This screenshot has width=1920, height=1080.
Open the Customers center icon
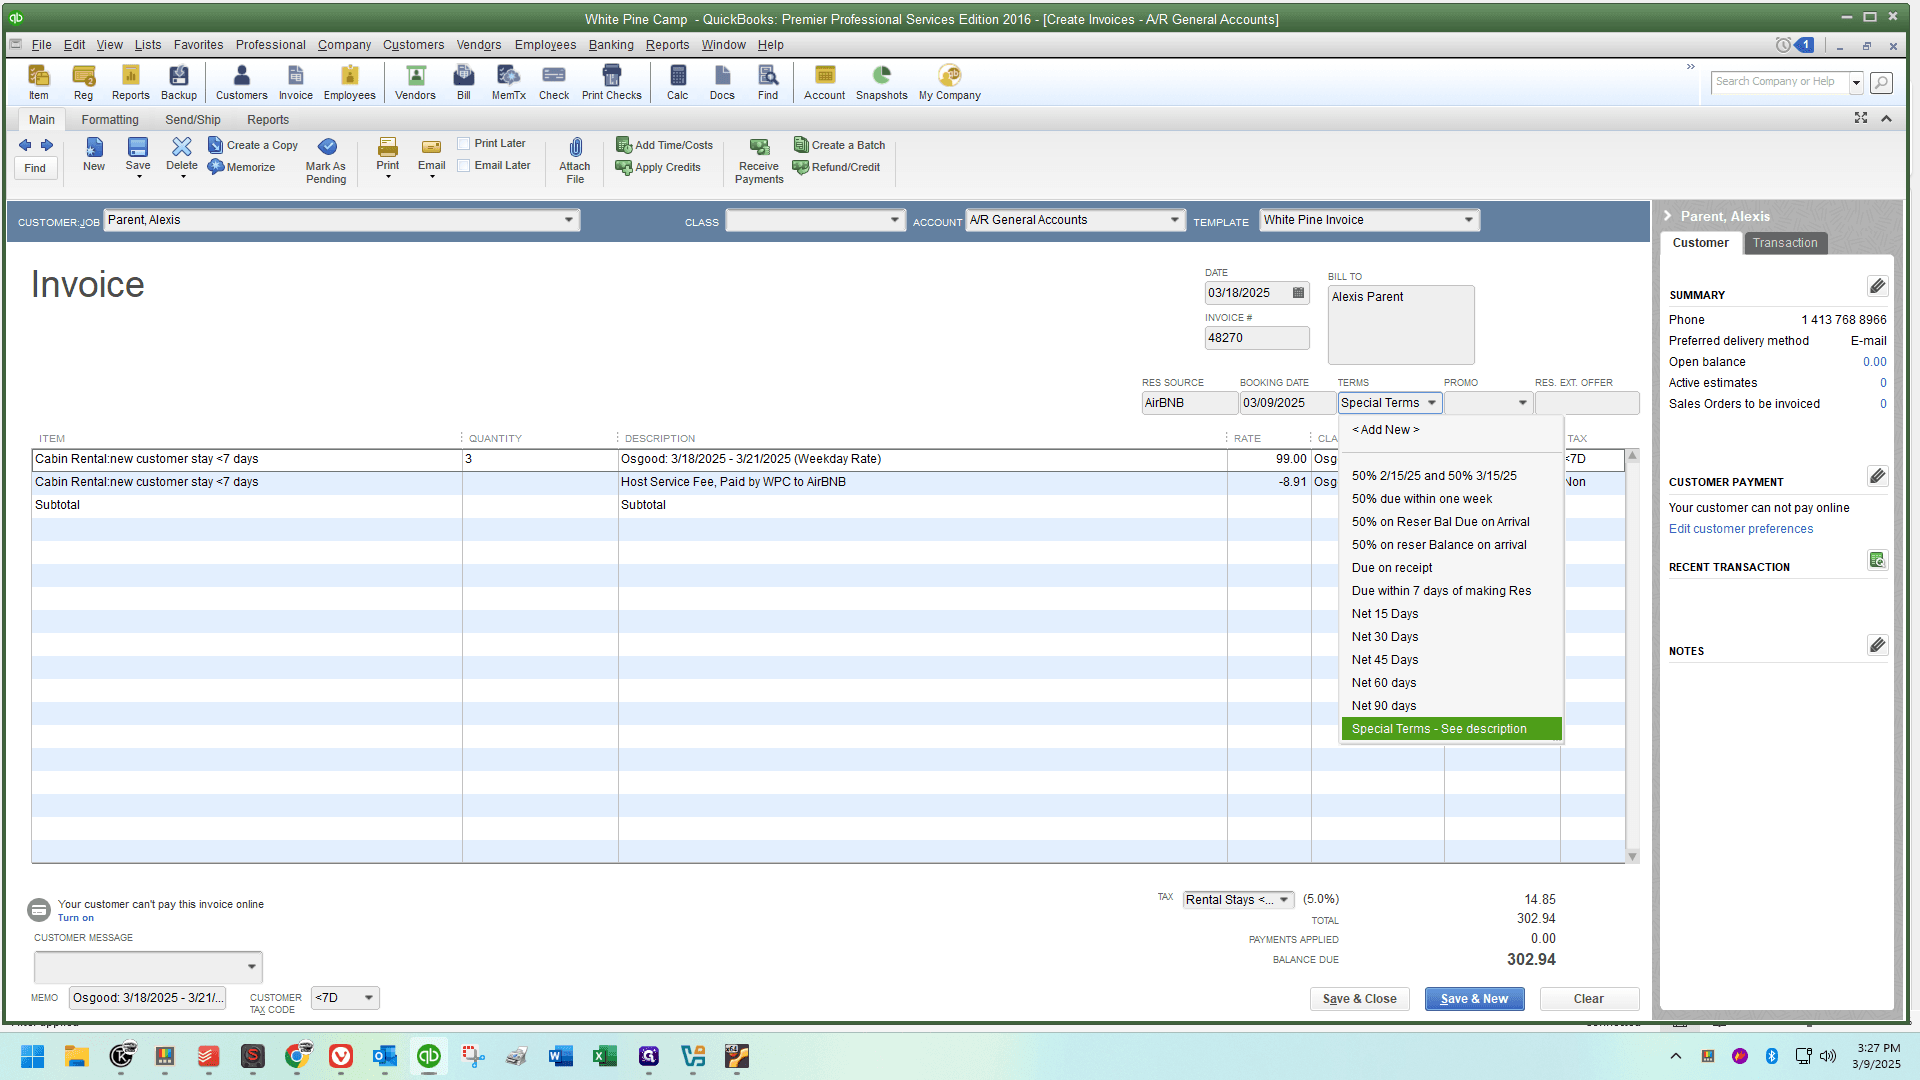[241, 82]
